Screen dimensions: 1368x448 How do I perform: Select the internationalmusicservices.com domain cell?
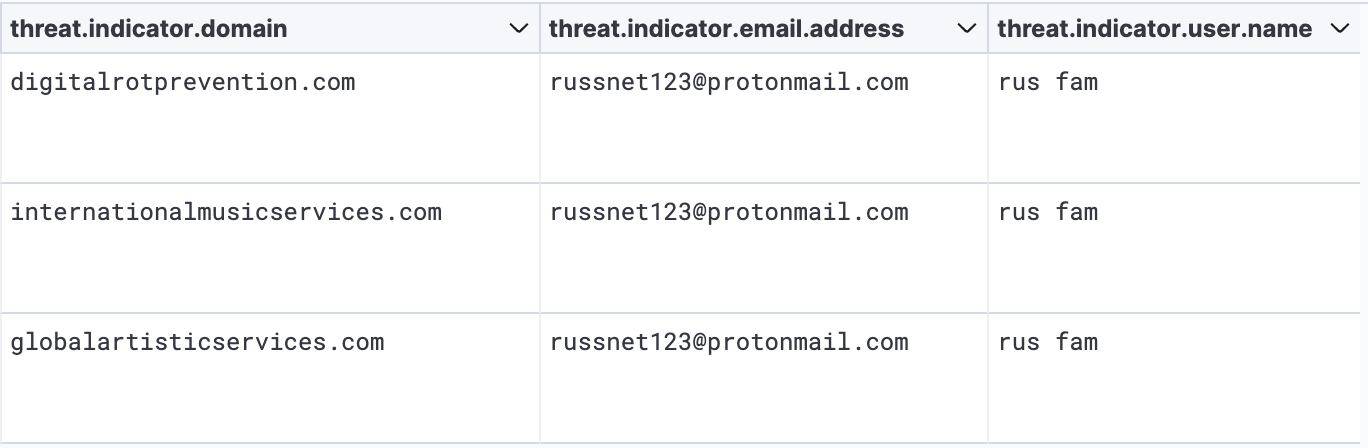[x=226, y=212]
